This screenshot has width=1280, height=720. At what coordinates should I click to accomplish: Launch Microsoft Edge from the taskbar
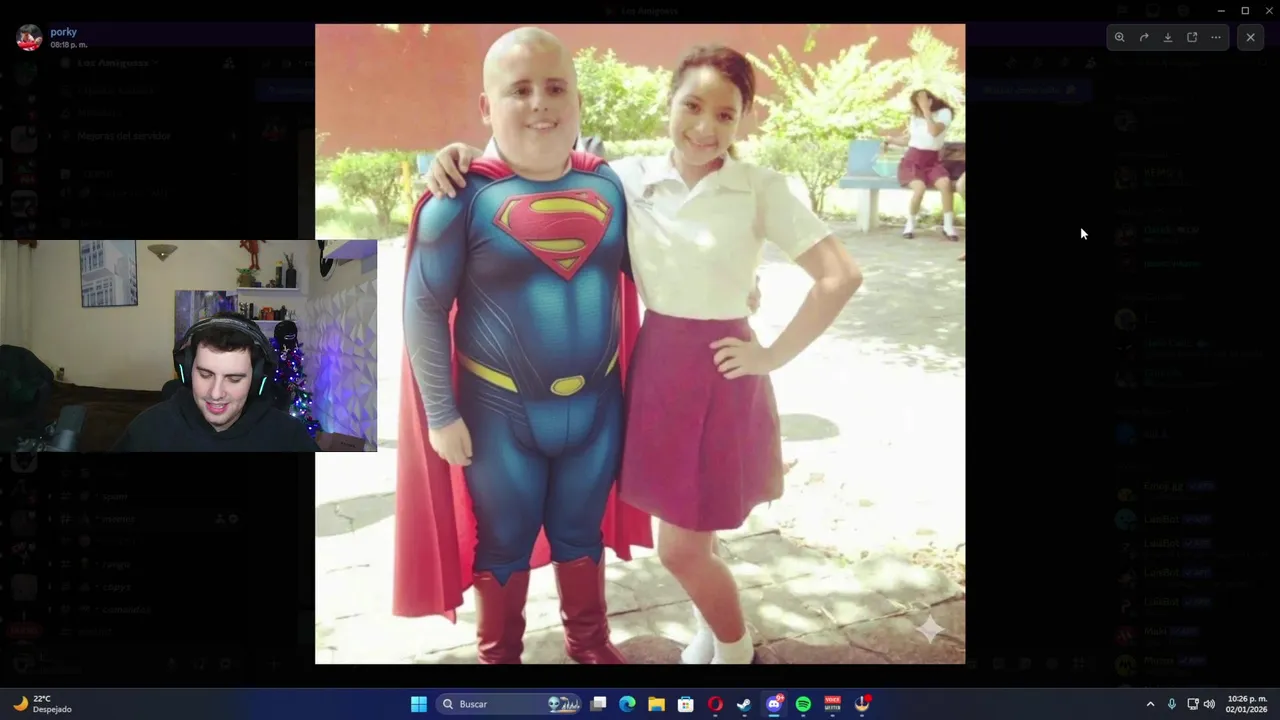[627, 704]
